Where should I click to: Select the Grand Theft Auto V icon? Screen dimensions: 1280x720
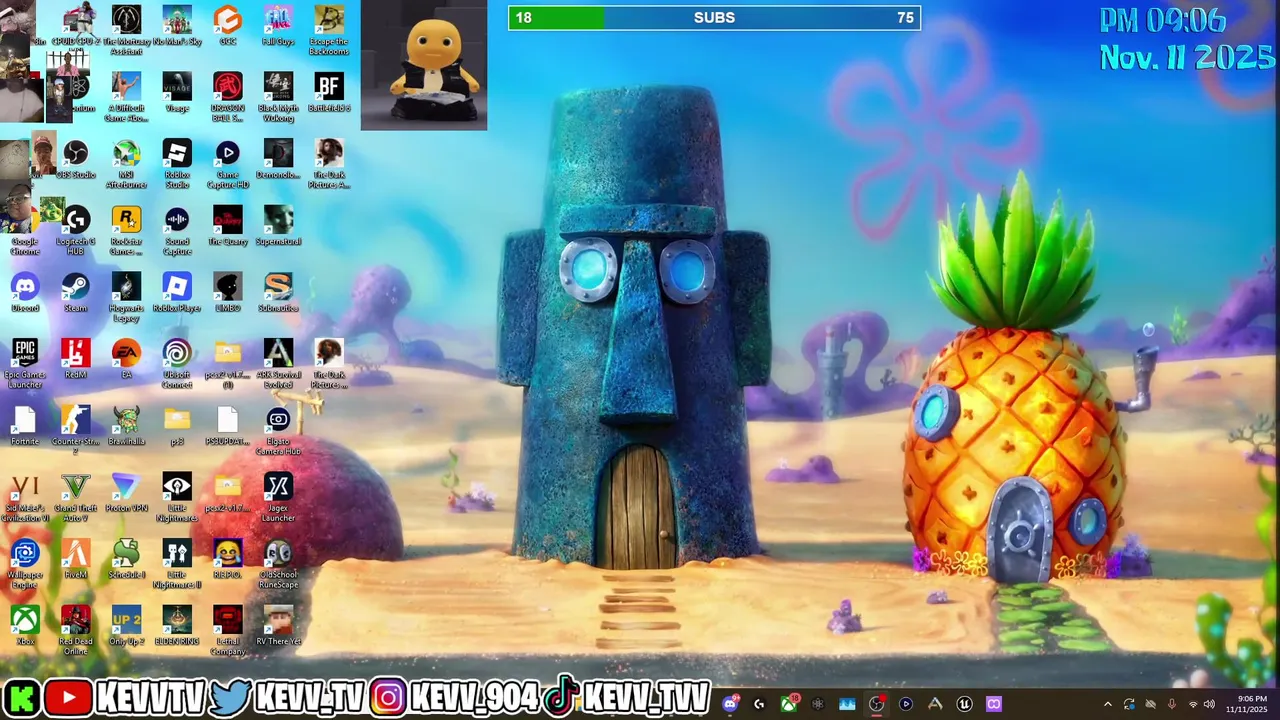[76, 498]
